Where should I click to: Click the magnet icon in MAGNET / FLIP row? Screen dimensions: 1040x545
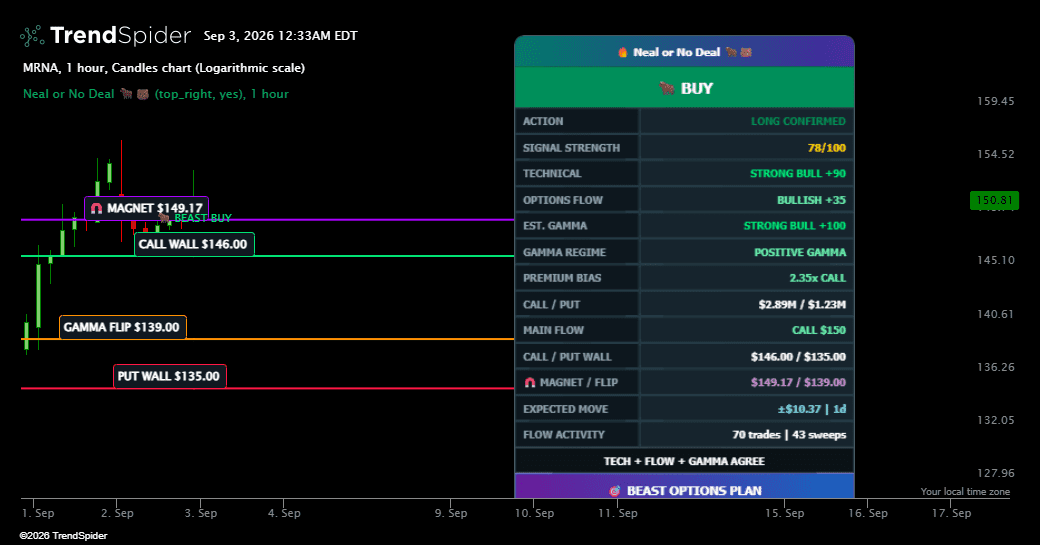(x=529, y=383)
